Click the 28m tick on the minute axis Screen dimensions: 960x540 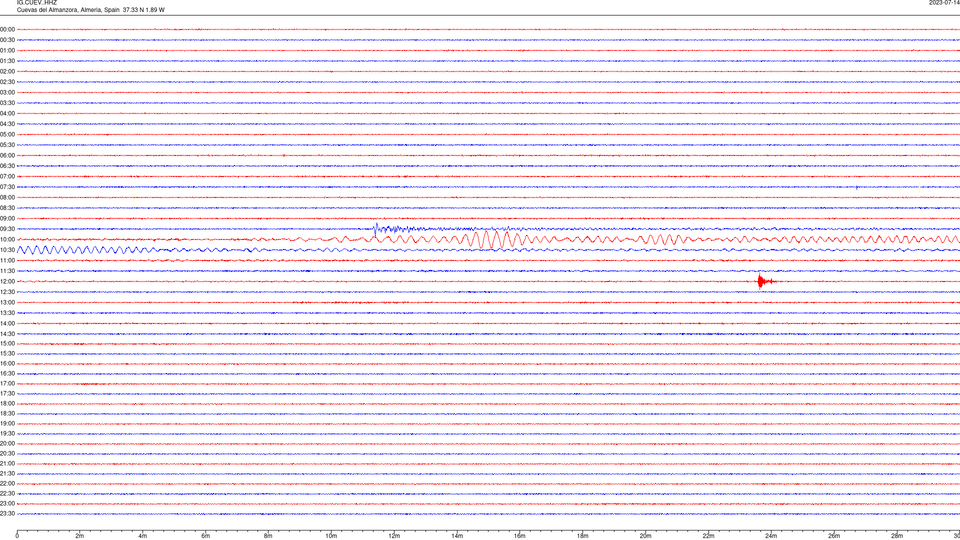(897, 536)
